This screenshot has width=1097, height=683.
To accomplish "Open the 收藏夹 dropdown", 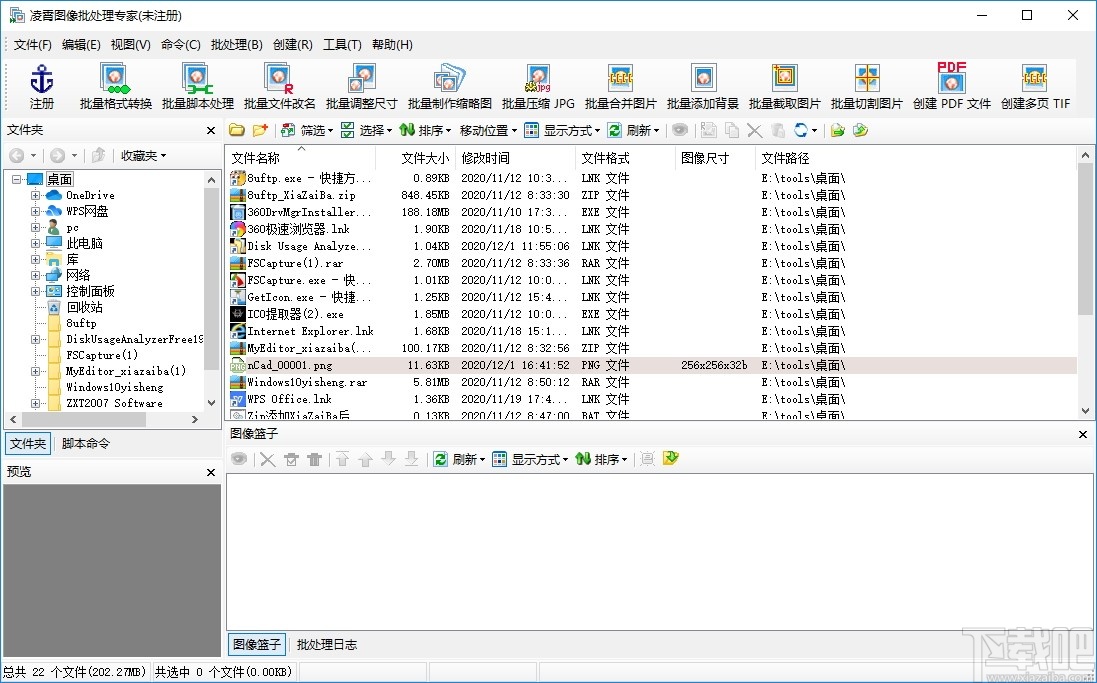I will point(143,155).
